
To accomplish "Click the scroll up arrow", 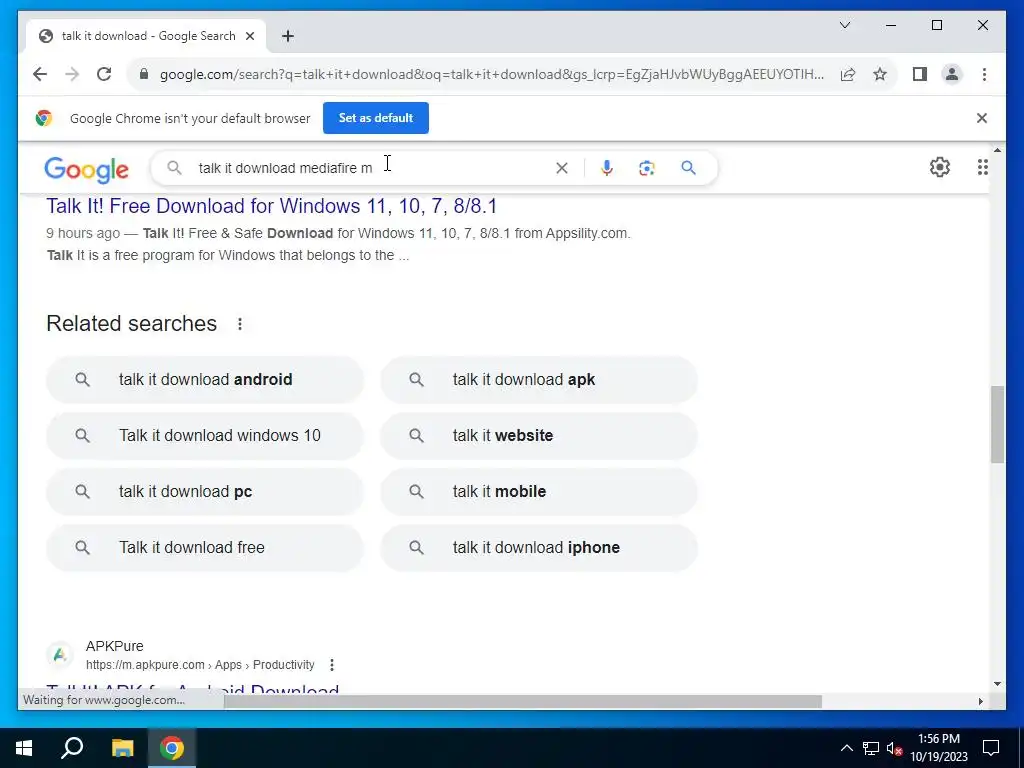I will tap(997, 150).
